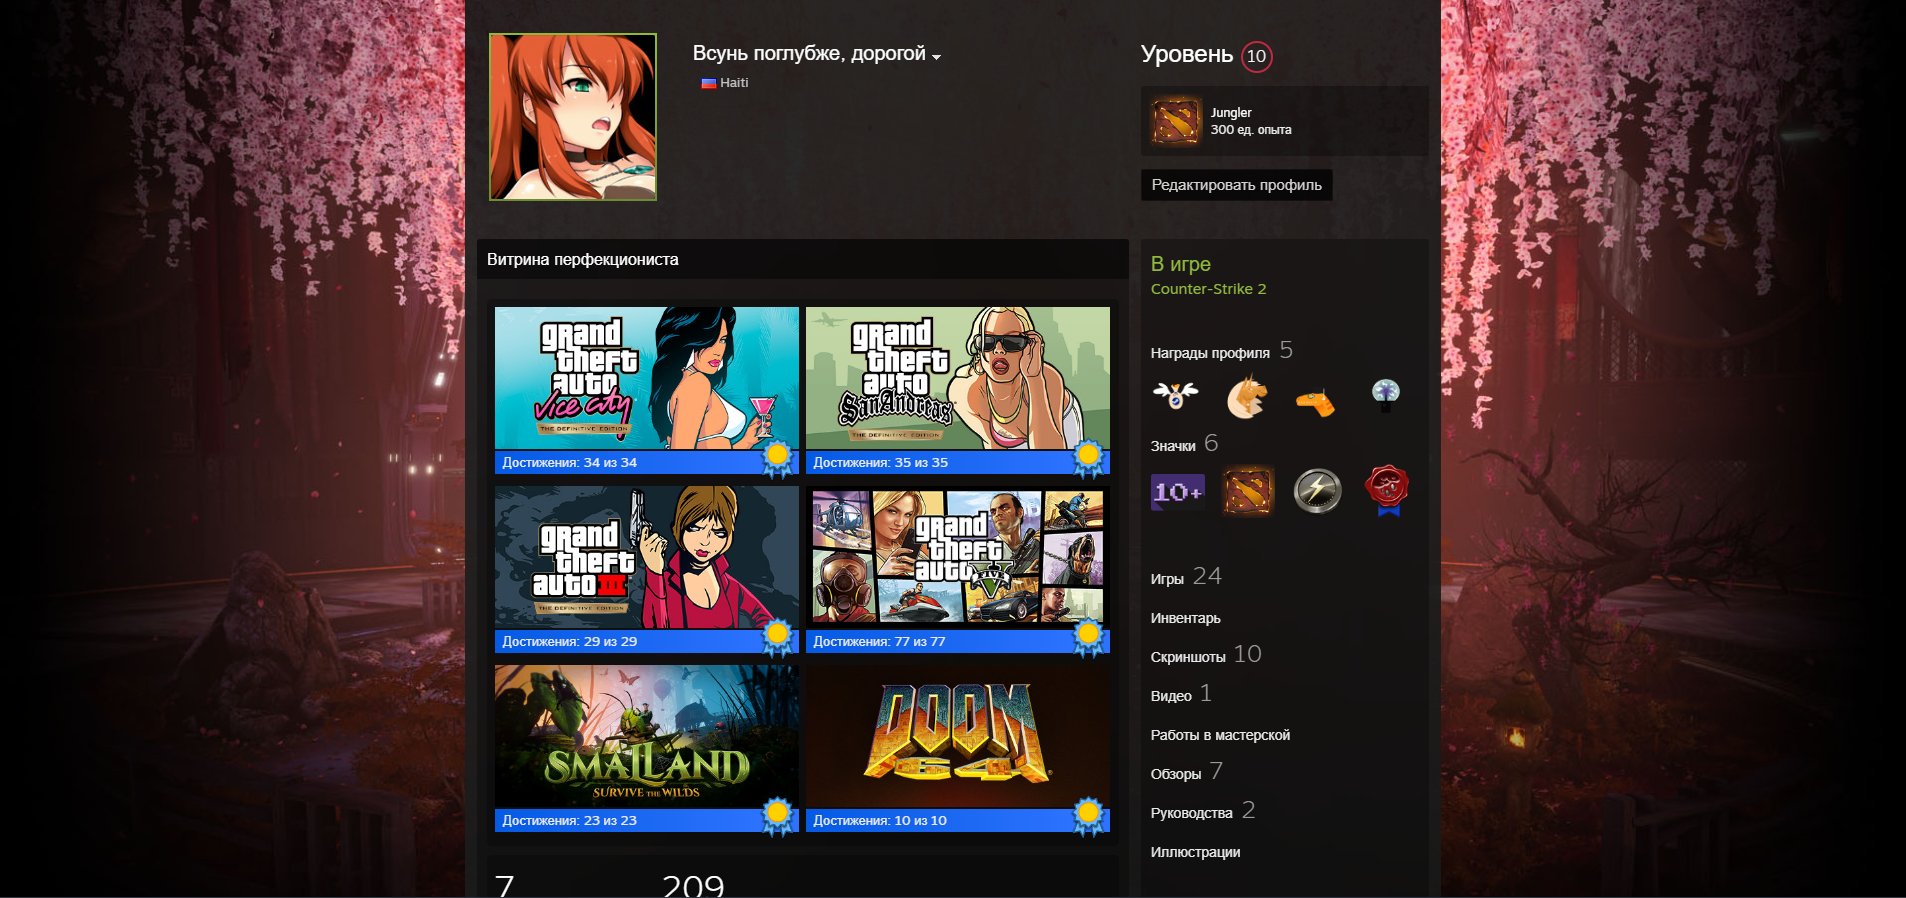Screen dimensions: 1906x898
Task: Click Достижения: 35 из 35 text
Action: tap(880, 462)
